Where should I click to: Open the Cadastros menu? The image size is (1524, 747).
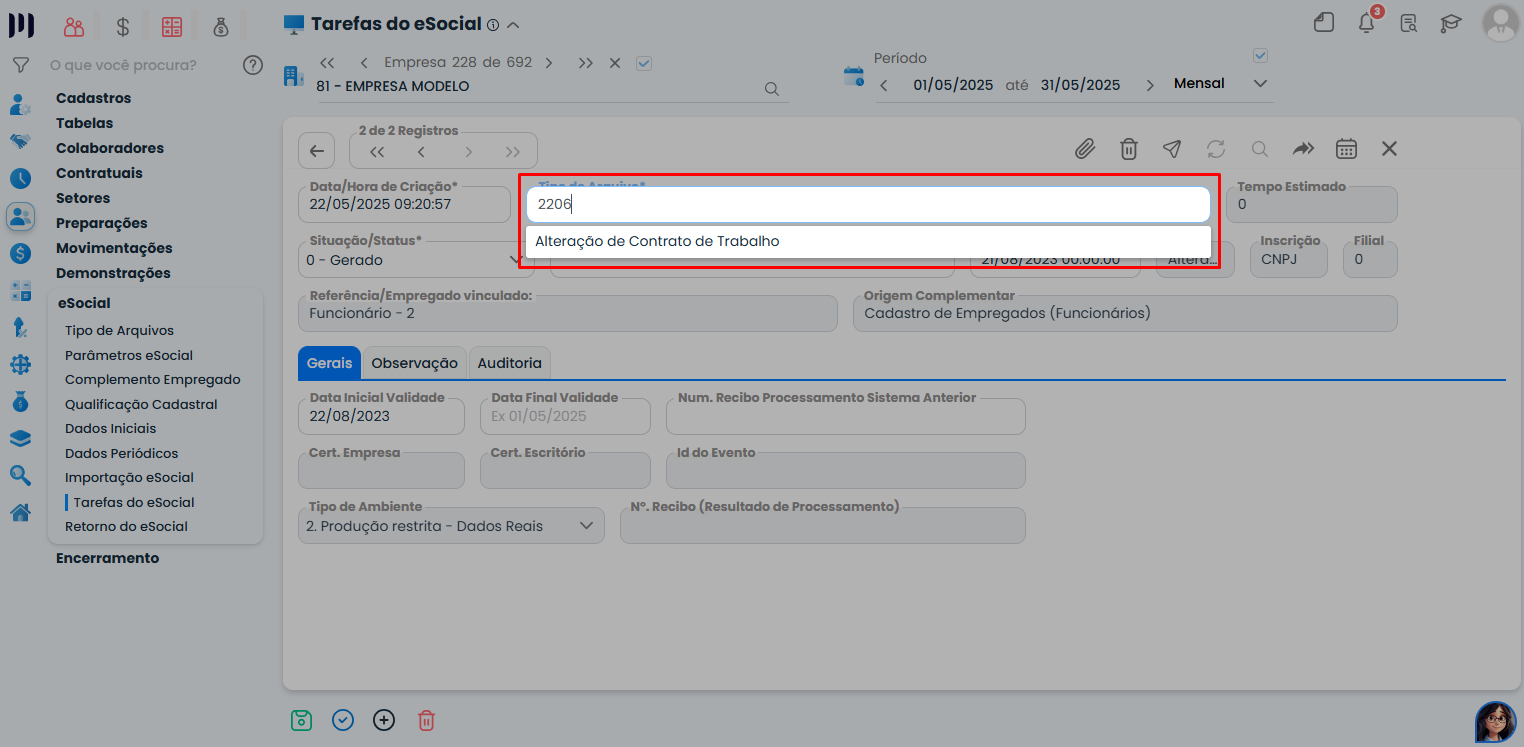(x=93, y=98)
